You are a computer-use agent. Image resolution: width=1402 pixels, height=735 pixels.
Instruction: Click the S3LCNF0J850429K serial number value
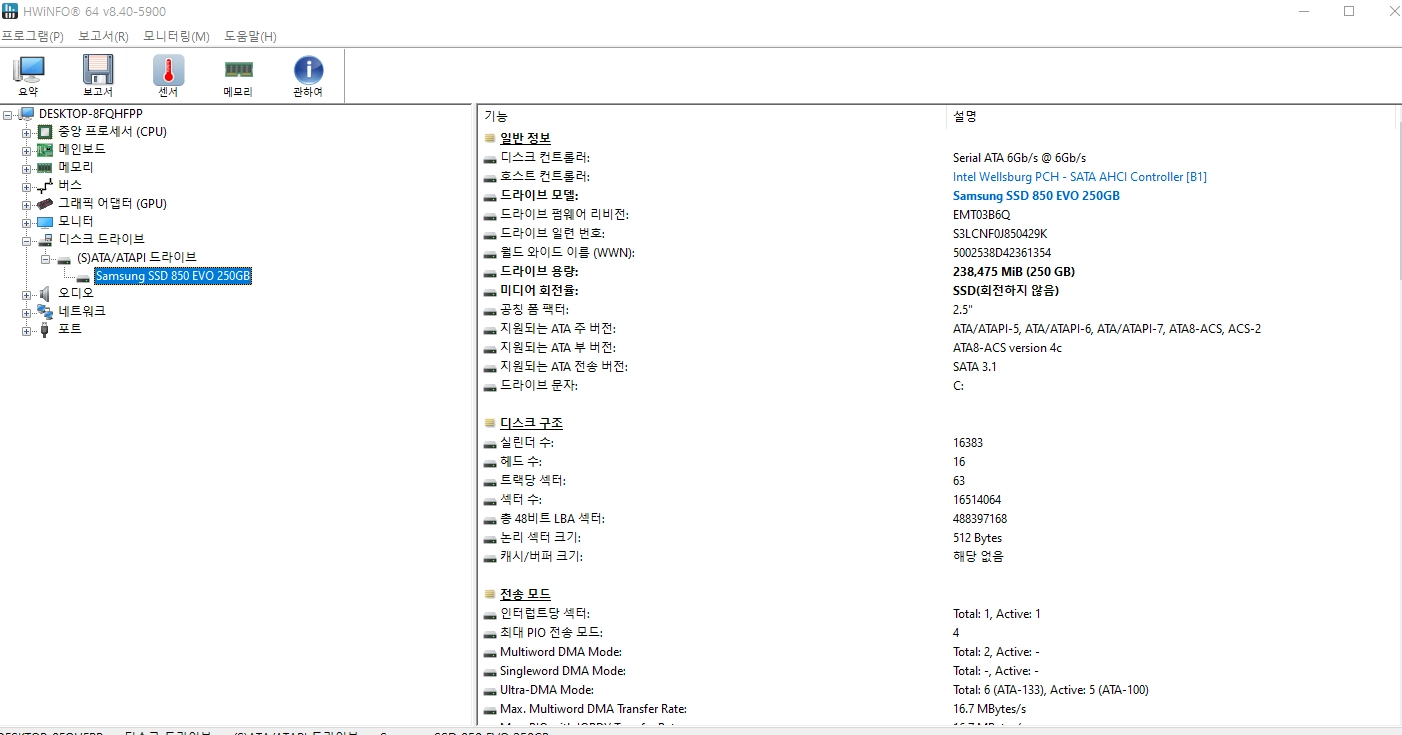(x=1000, y=234)
